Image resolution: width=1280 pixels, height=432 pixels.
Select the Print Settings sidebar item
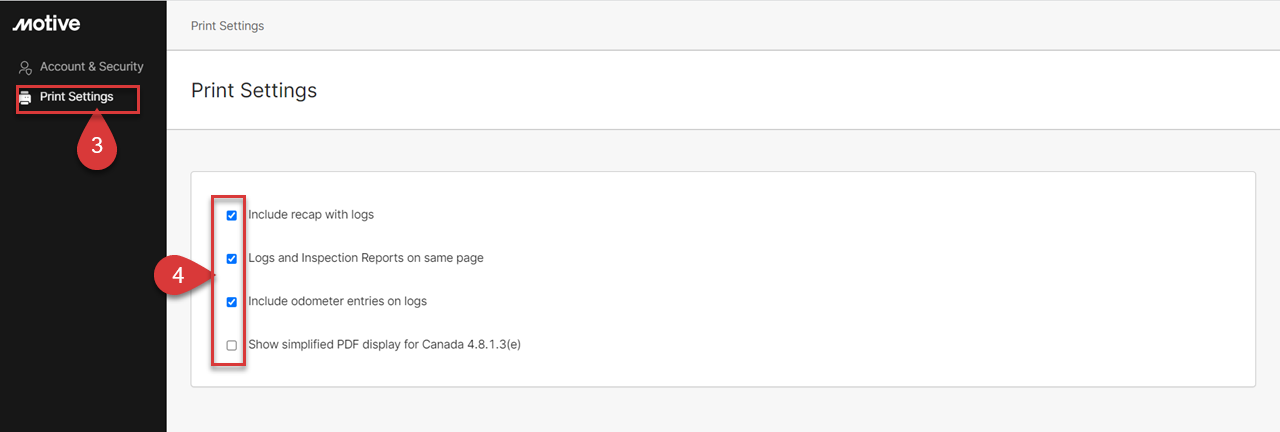click(x=78, y=98)
